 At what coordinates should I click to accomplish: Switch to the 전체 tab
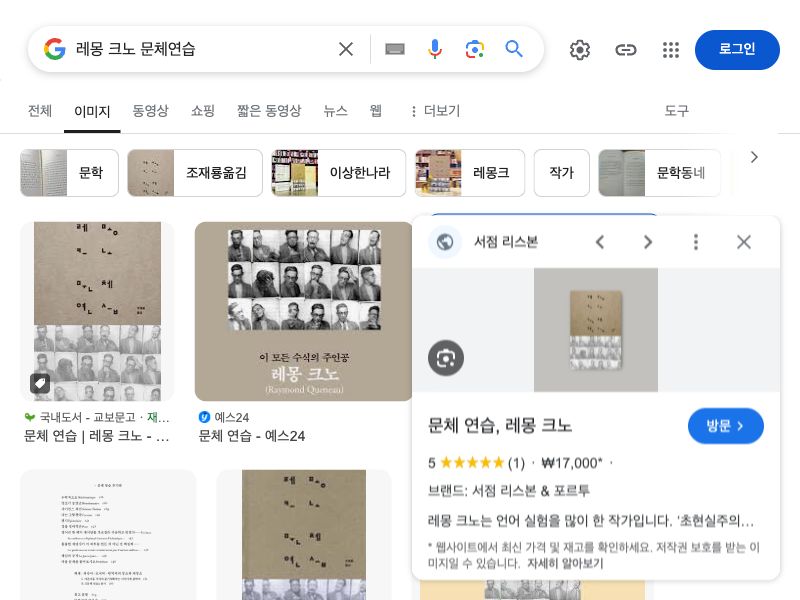[x=40, y=111]
